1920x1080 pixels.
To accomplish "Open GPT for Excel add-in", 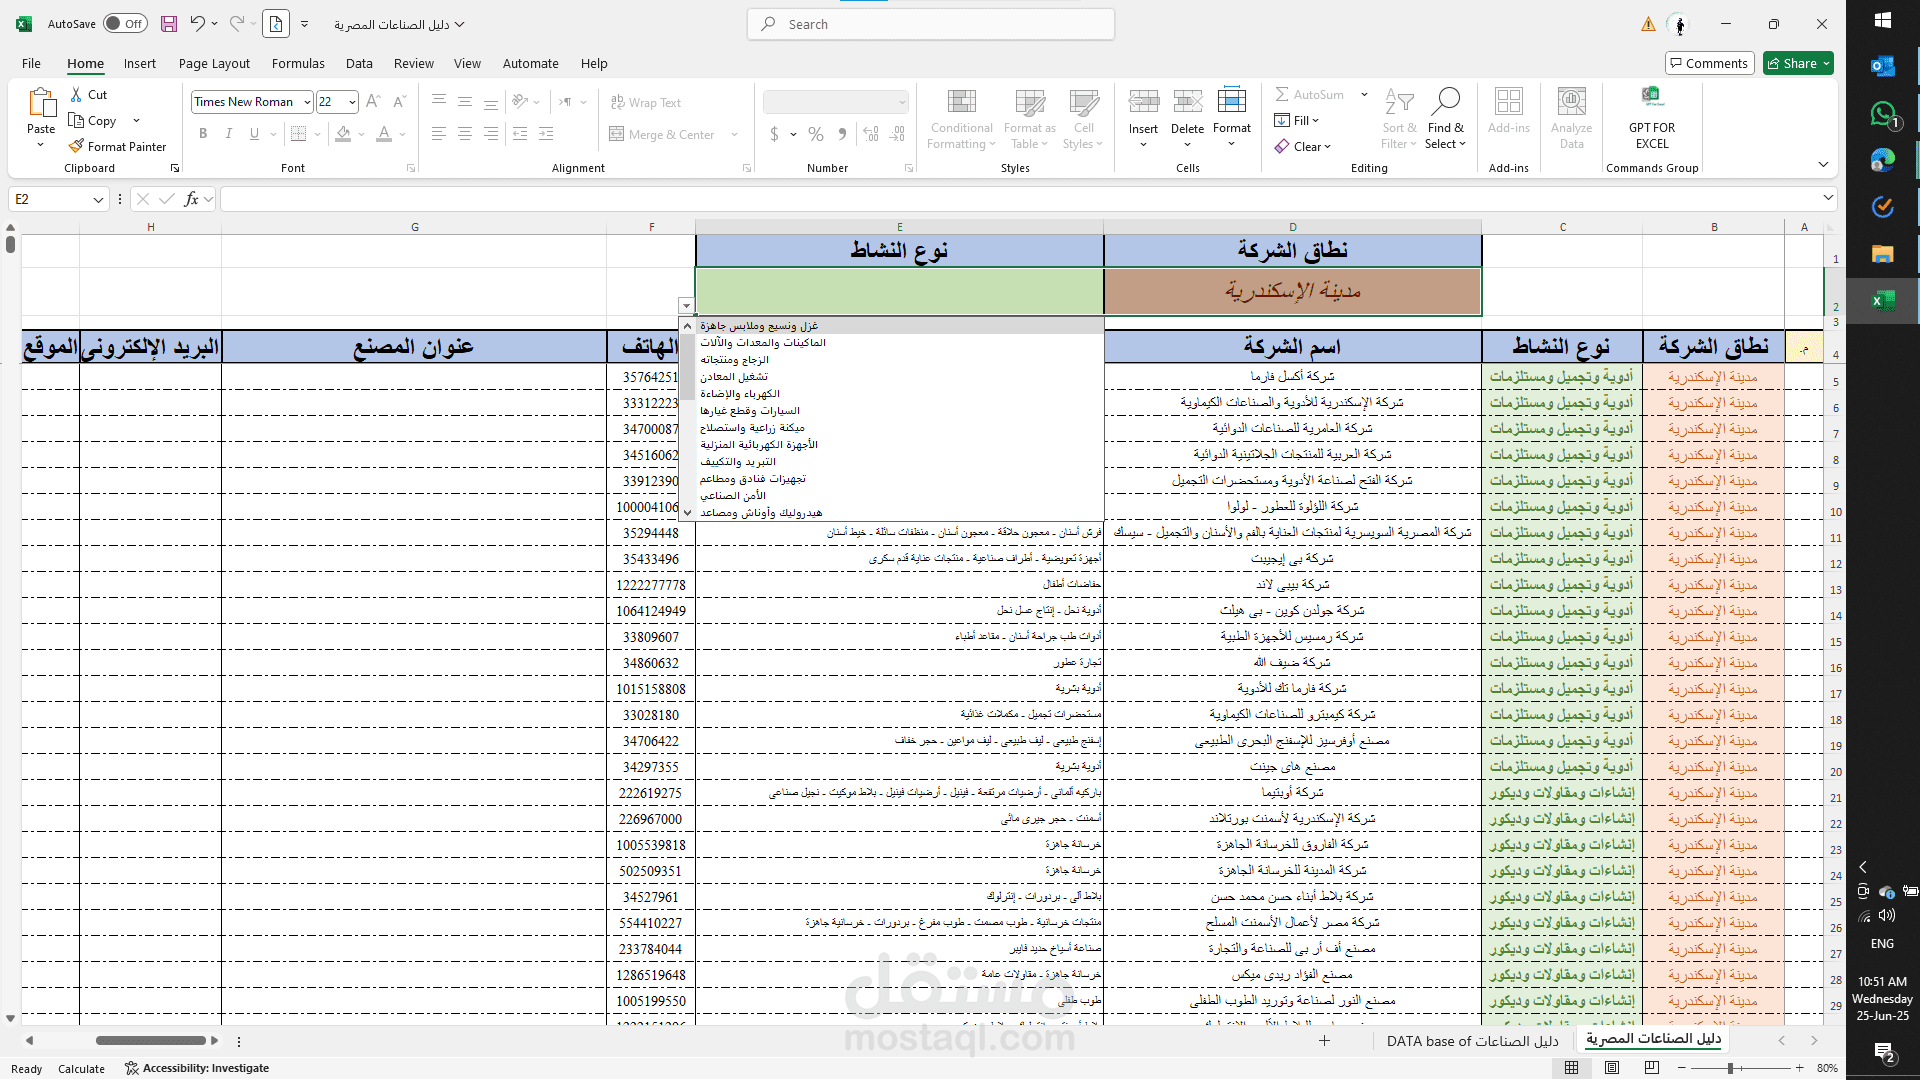I will coord(1652,118).
